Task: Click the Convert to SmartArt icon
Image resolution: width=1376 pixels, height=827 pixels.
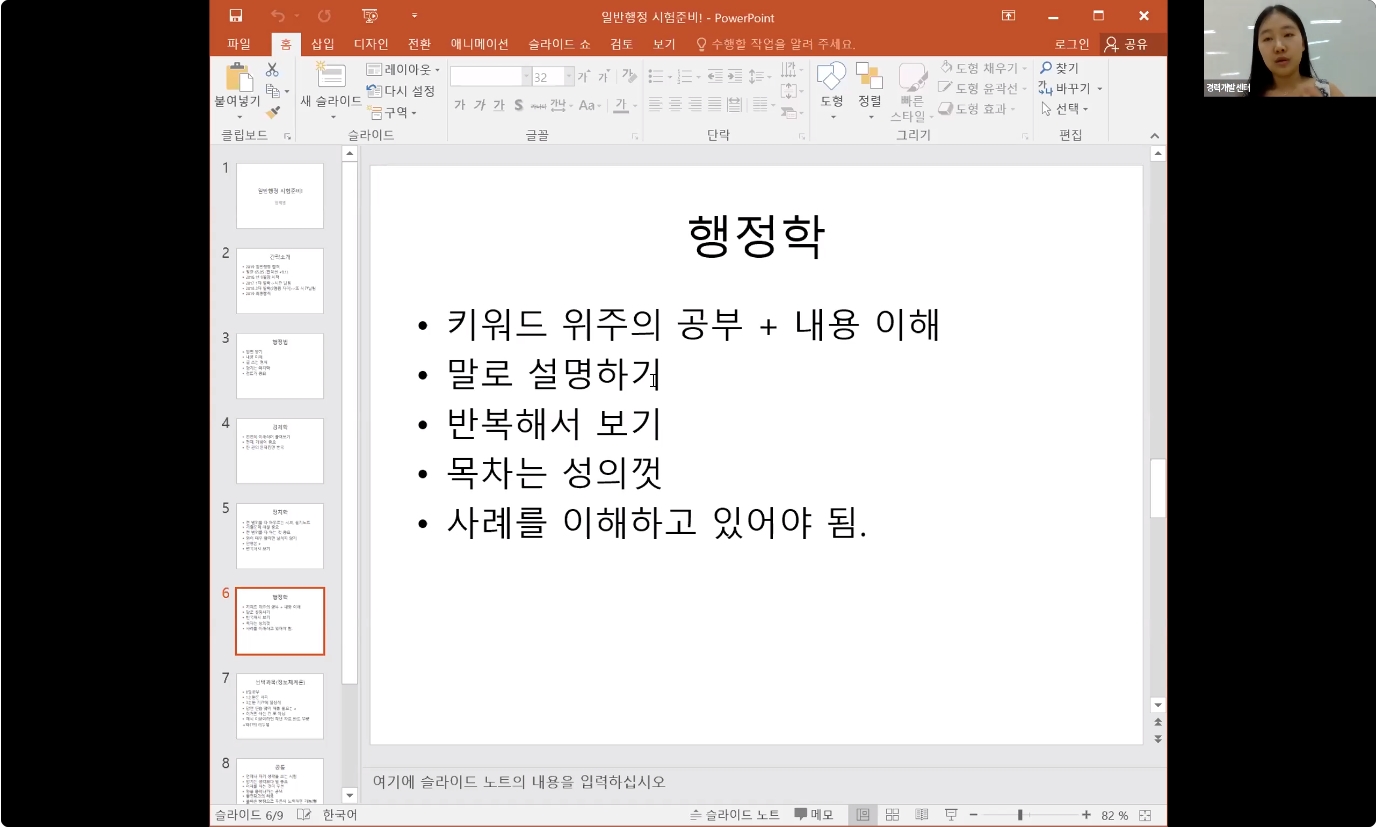Action: (791, 112)
